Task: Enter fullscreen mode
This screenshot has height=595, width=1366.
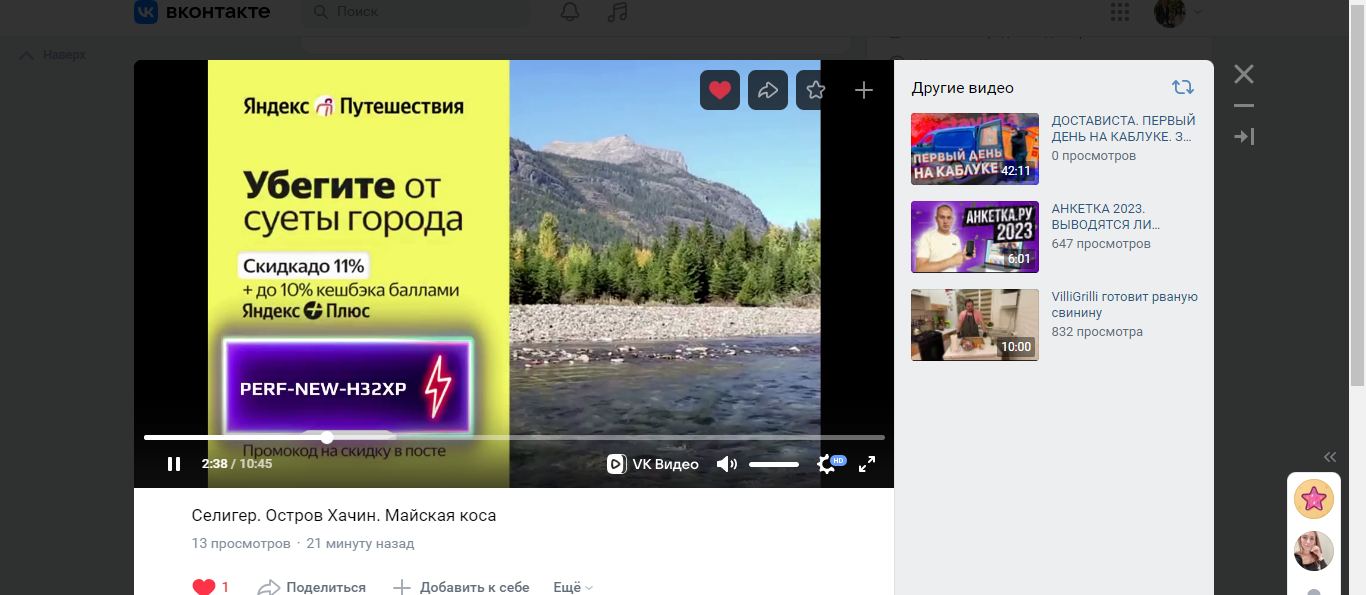Action: pyautogui.click(x=867, y=464)
